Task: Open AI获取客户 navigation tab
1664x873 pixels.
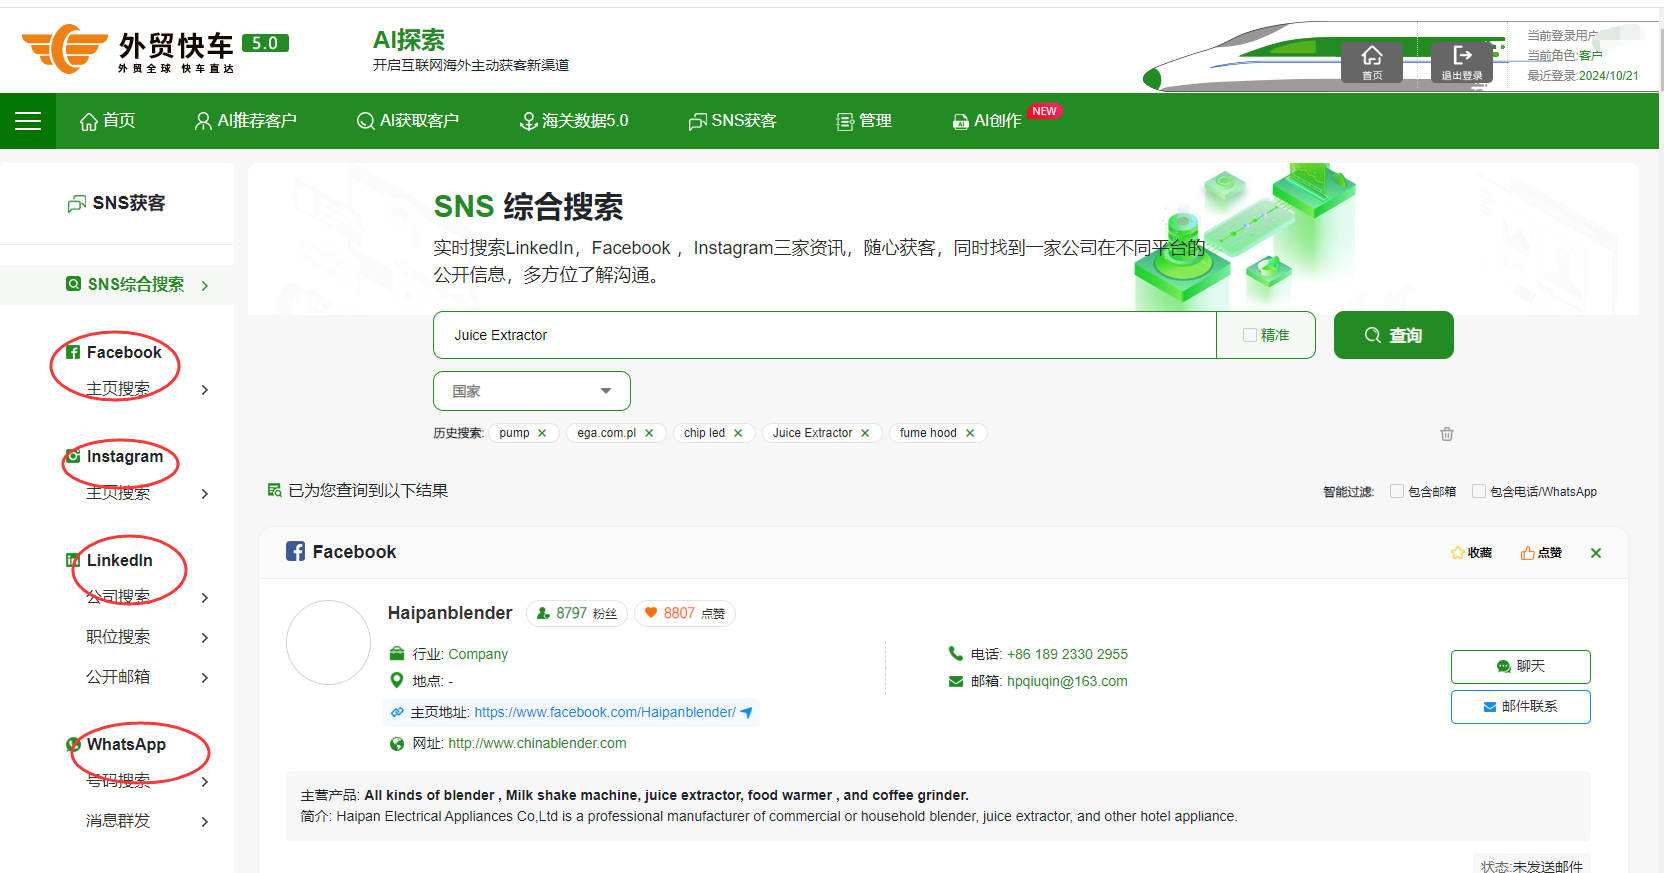Action: pos(408,121)
